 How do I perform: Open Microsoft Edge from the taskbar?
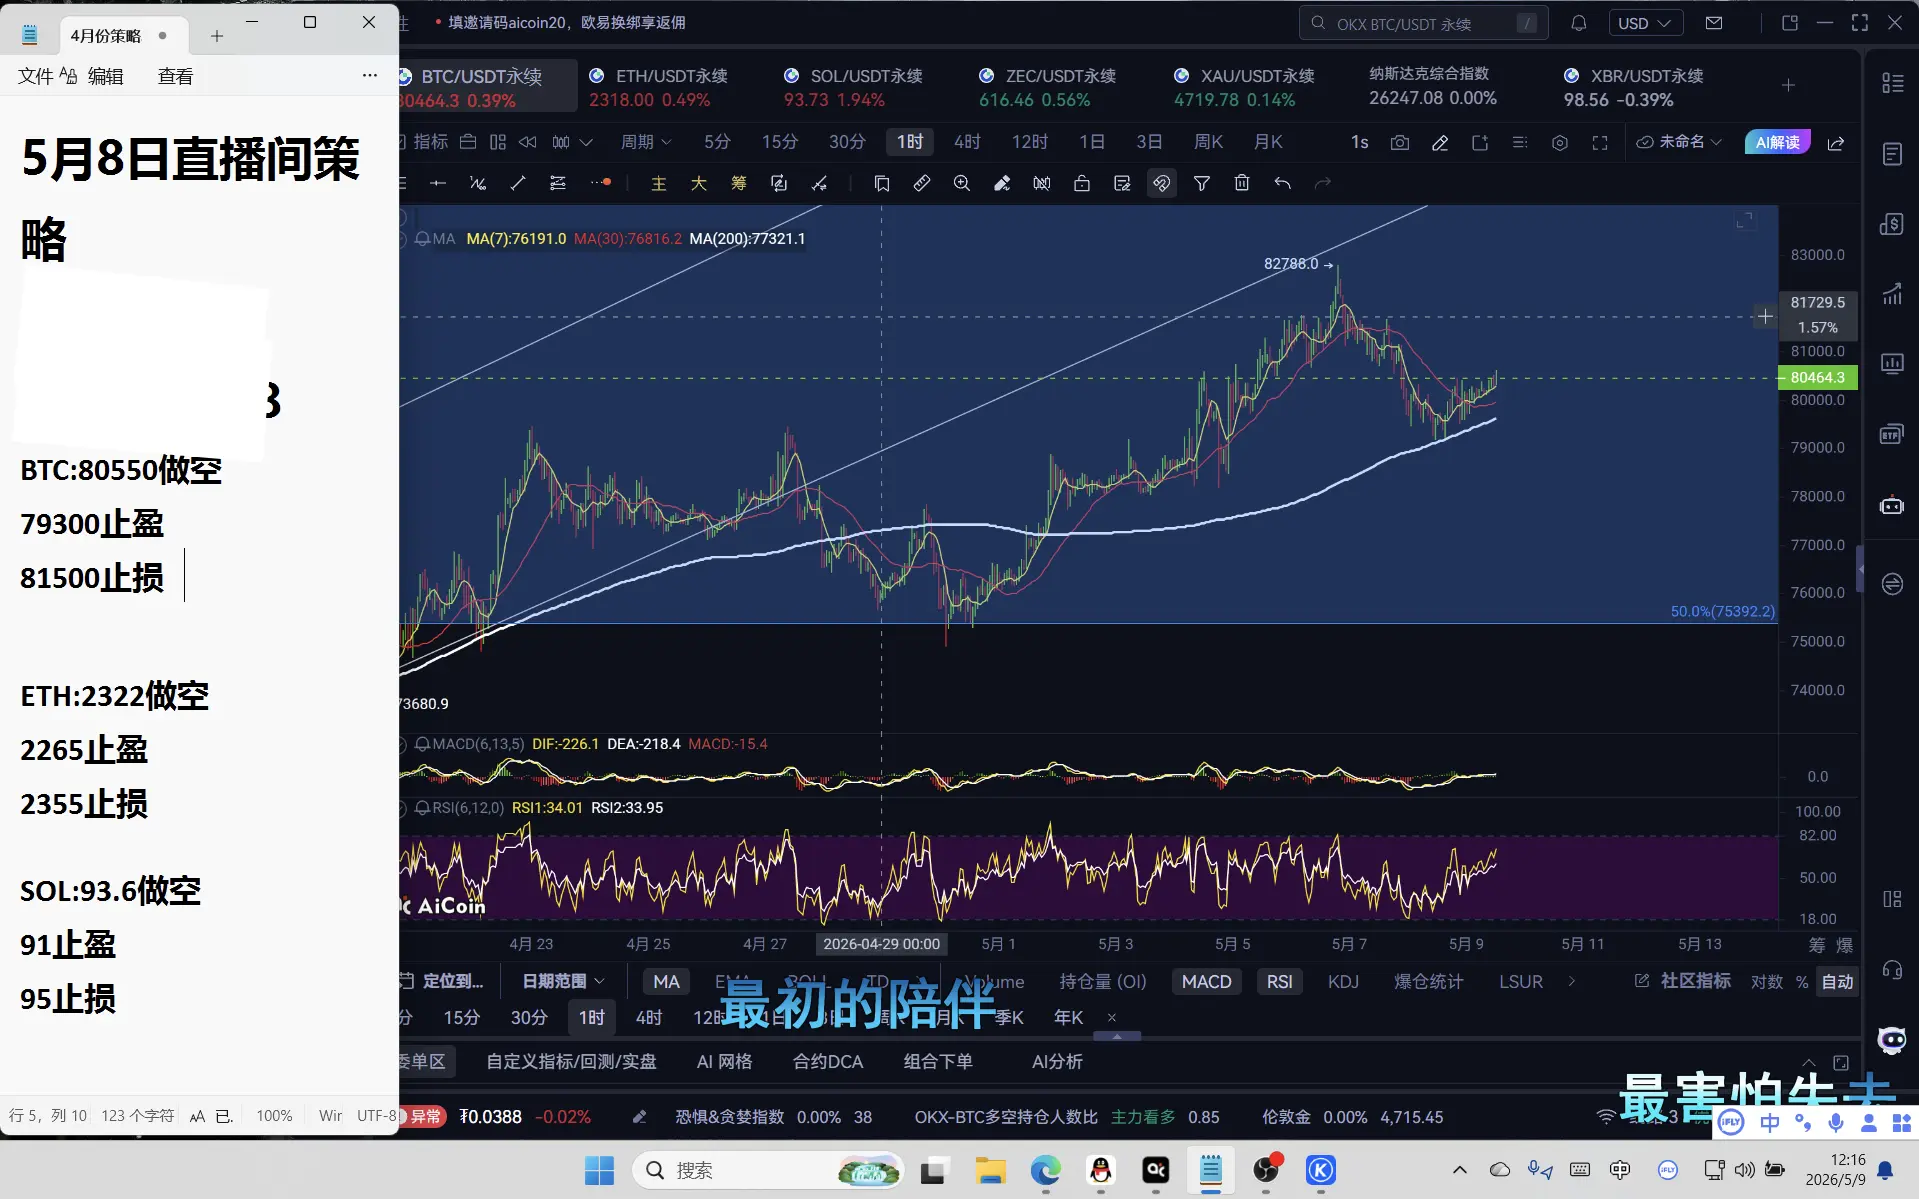[x=1046, y=1170]
